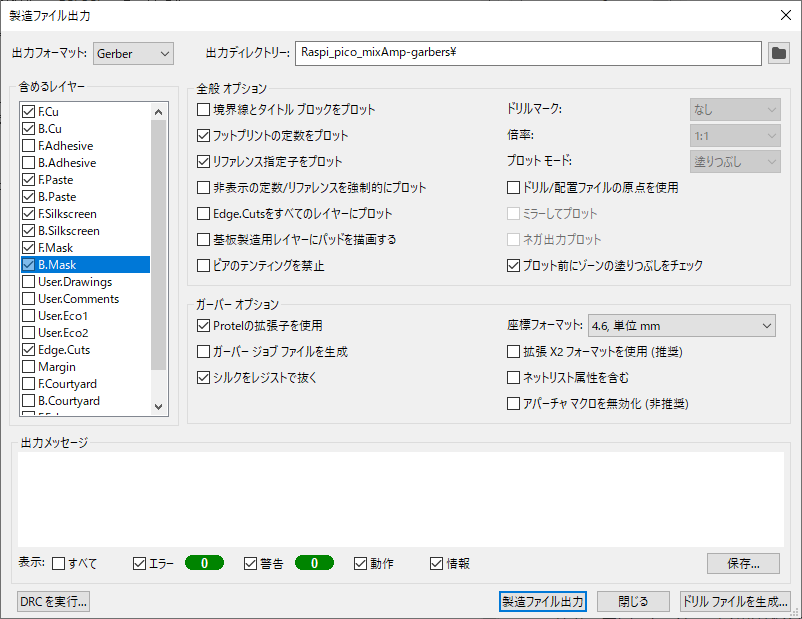Check 基板製造用レイヤーにパッドを描画する

tap(204, 239)
